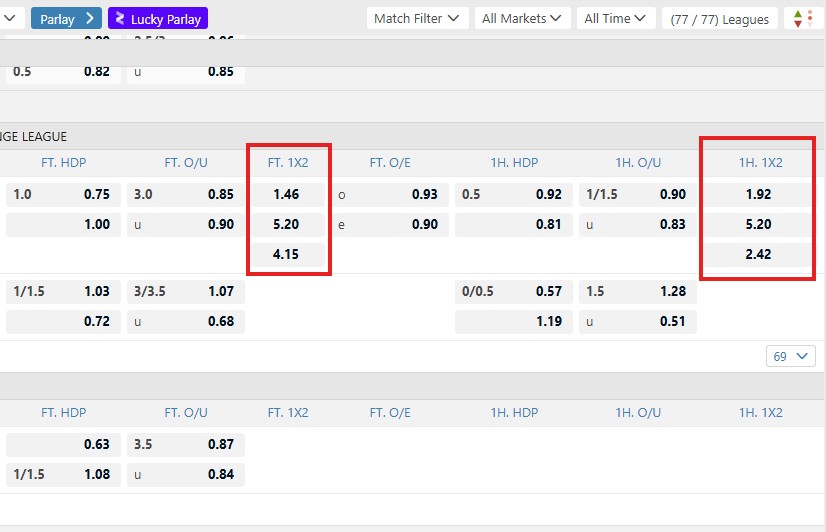
Task: Pick 1H. HDP odds 1.19
Action: pyautogui.click(x=514, y=321)
